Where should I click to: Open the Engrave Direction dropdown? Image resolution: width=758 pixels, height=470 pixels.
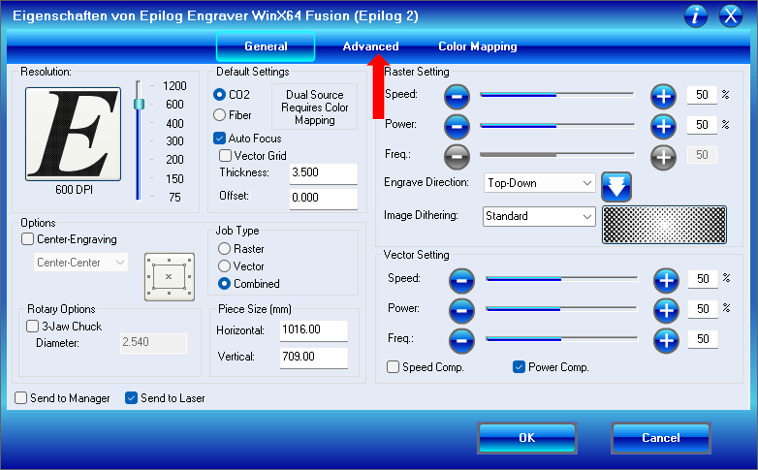pyautogui.click(x=538, y=183)
